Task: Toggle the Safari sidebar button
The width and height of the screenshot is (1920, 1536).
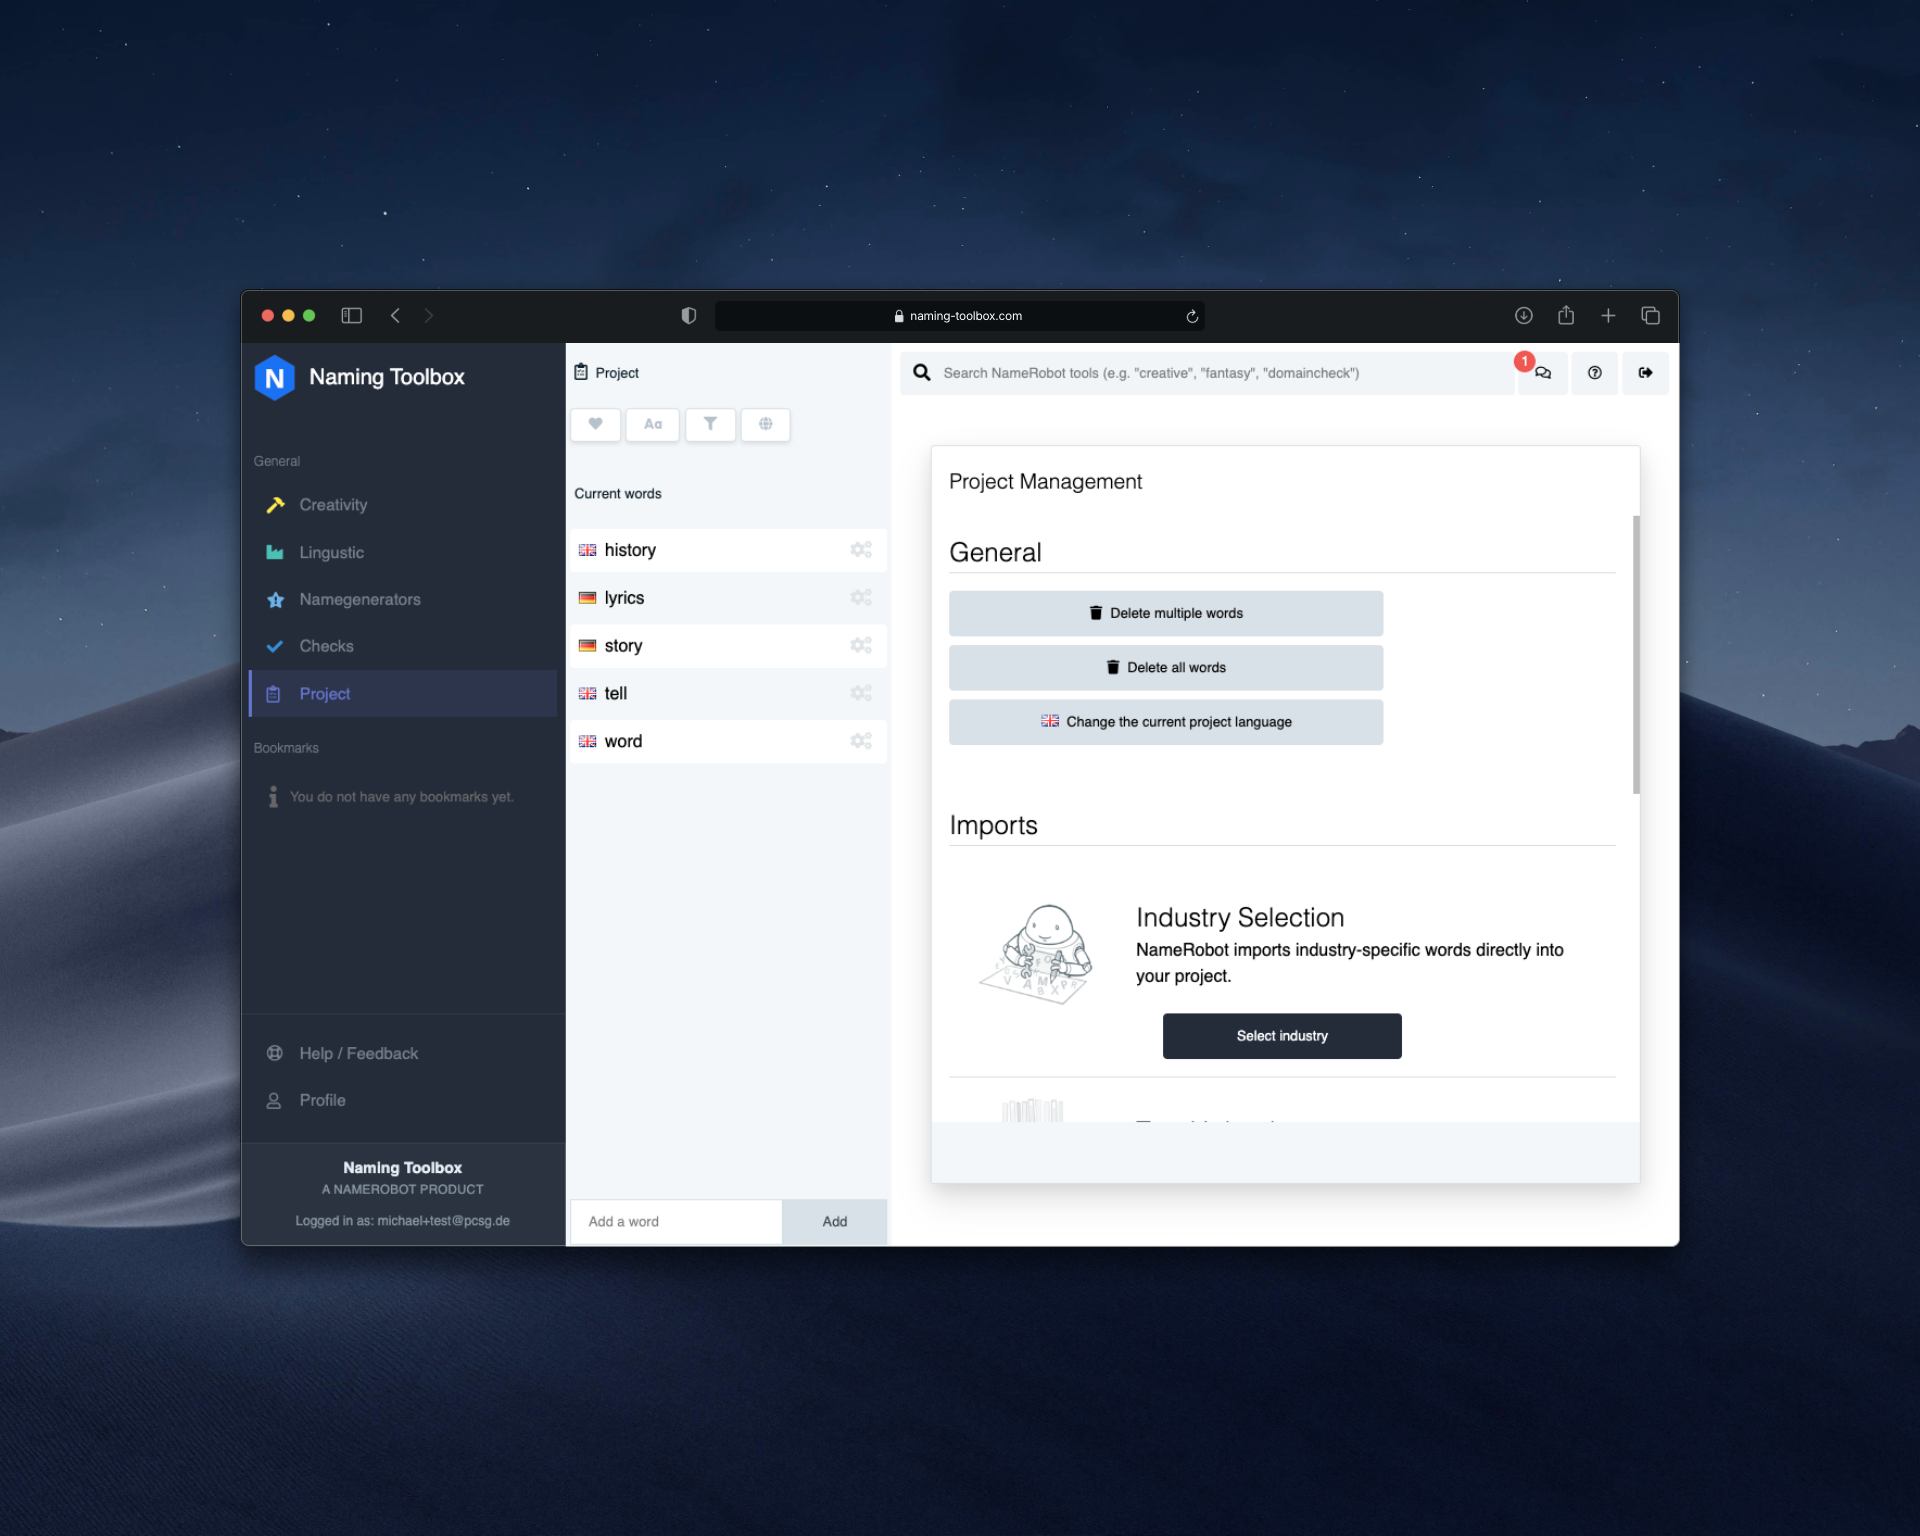Action: point(351,316)
